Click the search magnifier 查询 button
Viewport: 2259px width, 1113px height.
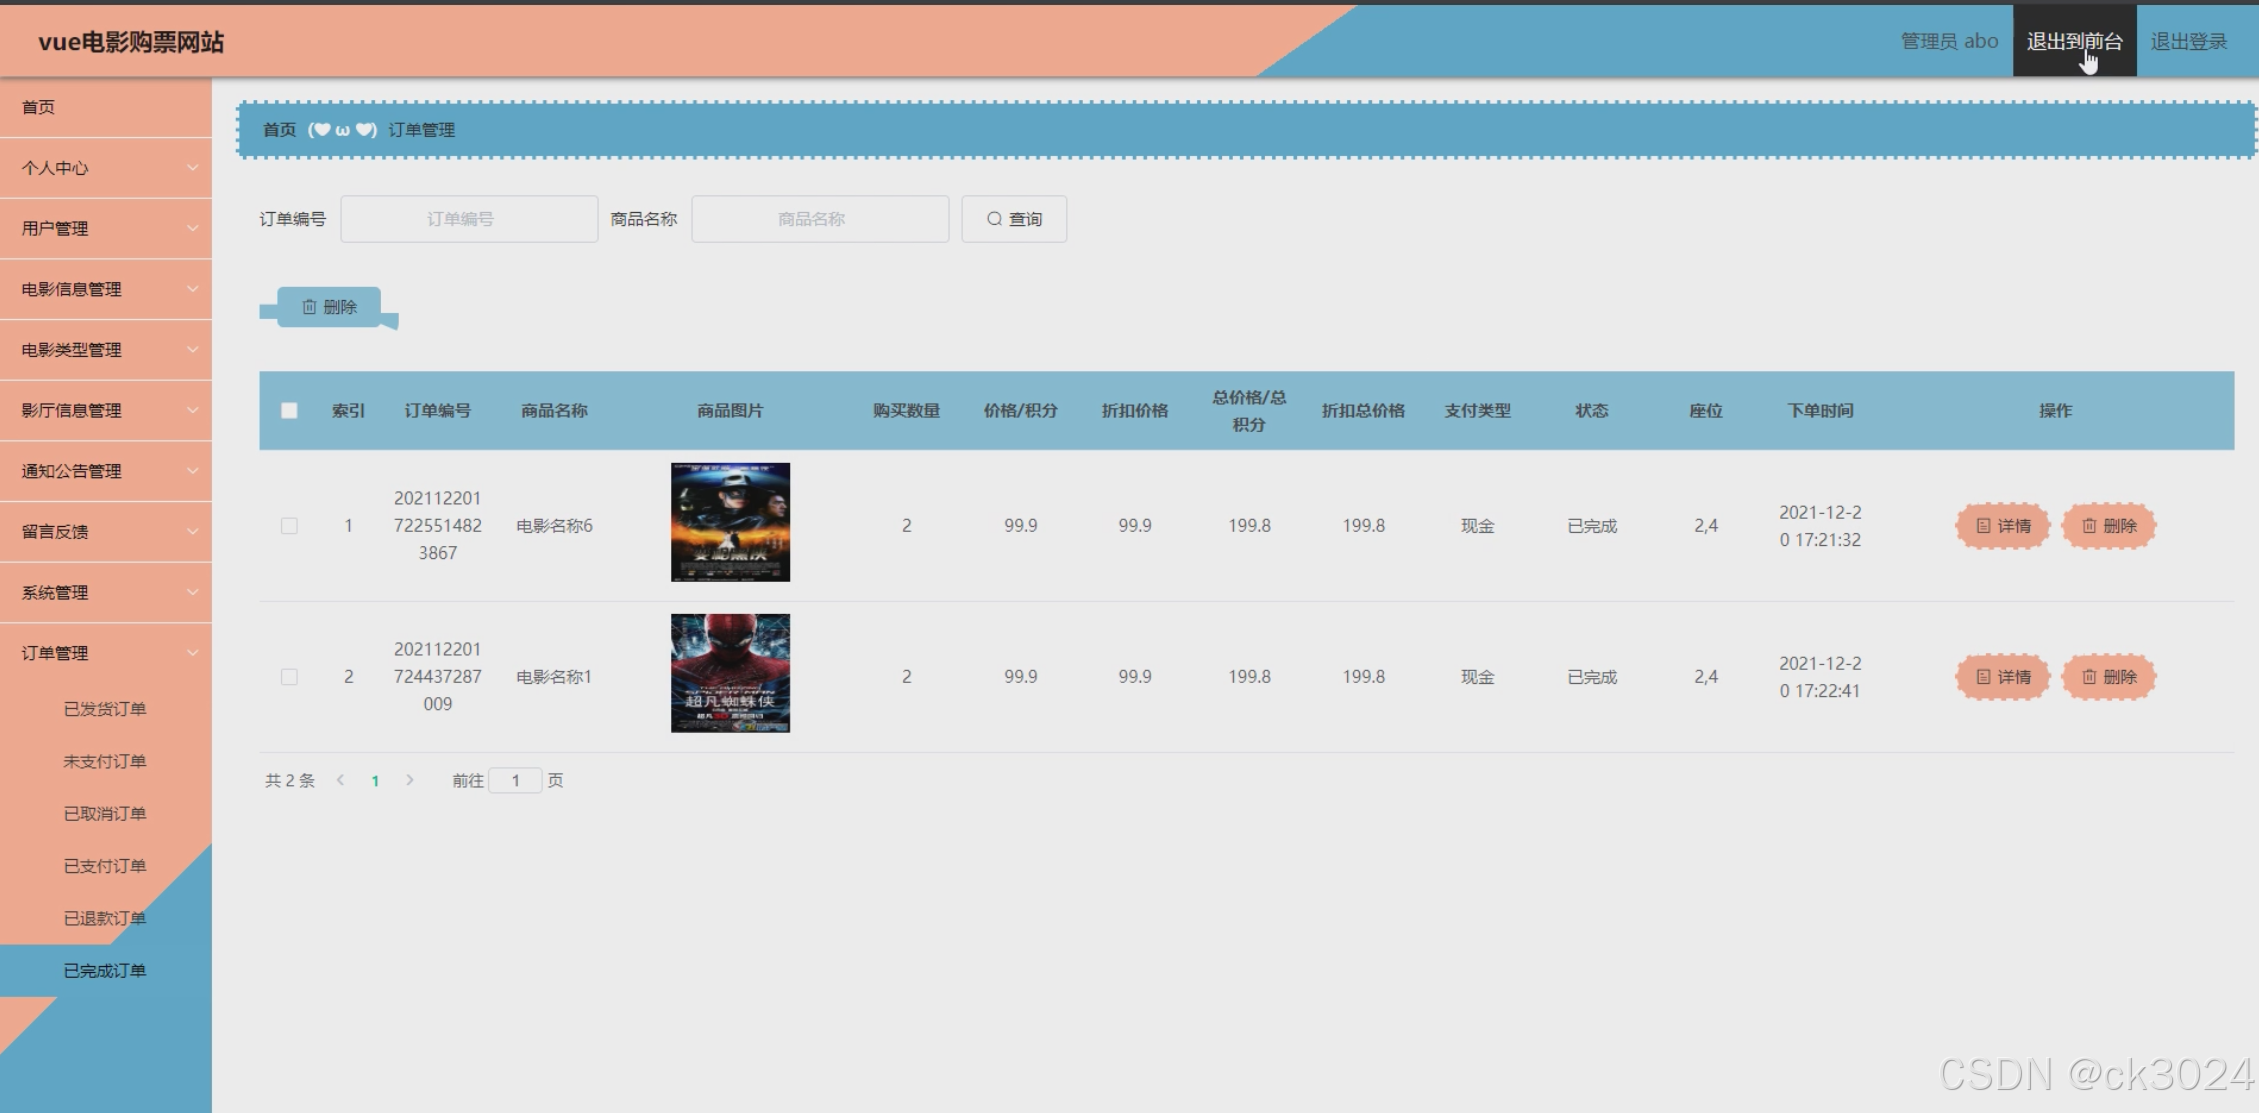click(x=1014, y=219)
